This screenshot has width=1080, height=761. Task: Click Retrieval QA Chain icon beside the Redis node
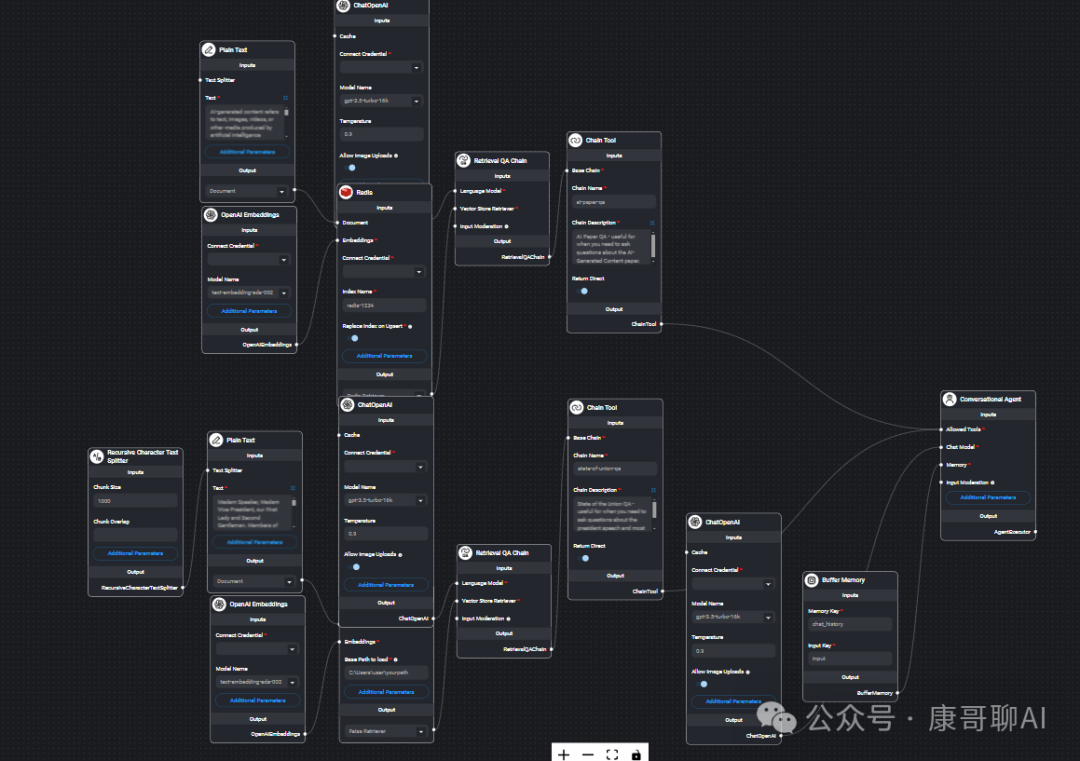coord(464,160)
